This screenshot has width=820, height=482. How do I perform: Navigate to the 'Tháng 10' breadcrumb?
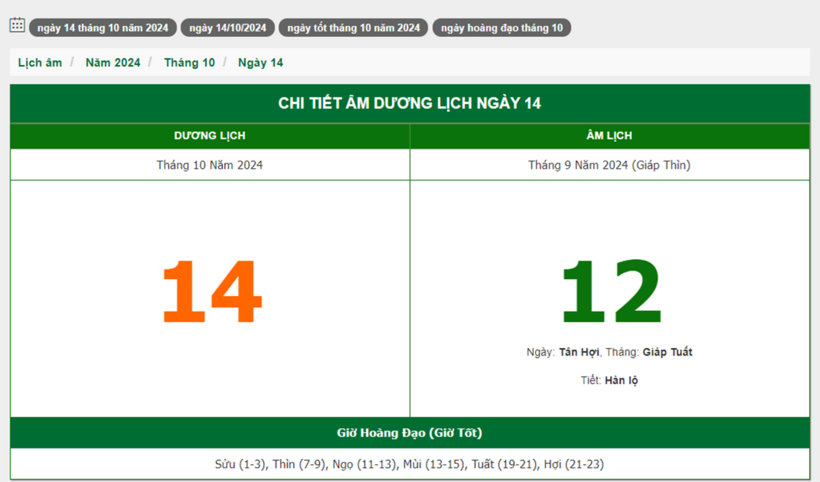[x=189, y=63]
